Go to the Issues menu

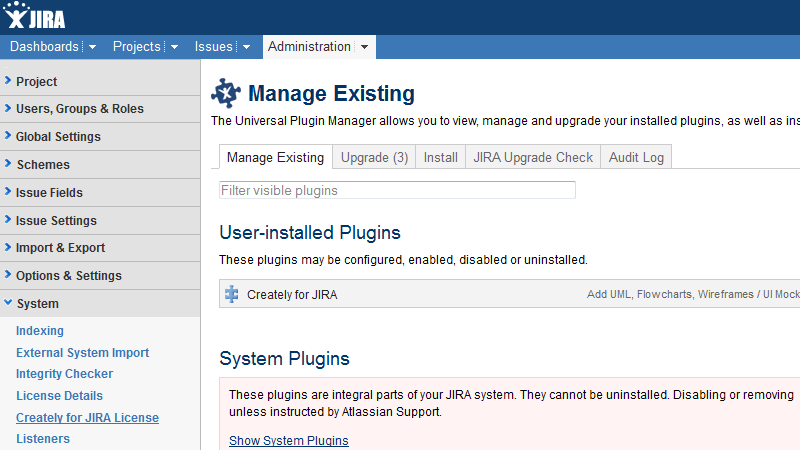pos(213,46)
